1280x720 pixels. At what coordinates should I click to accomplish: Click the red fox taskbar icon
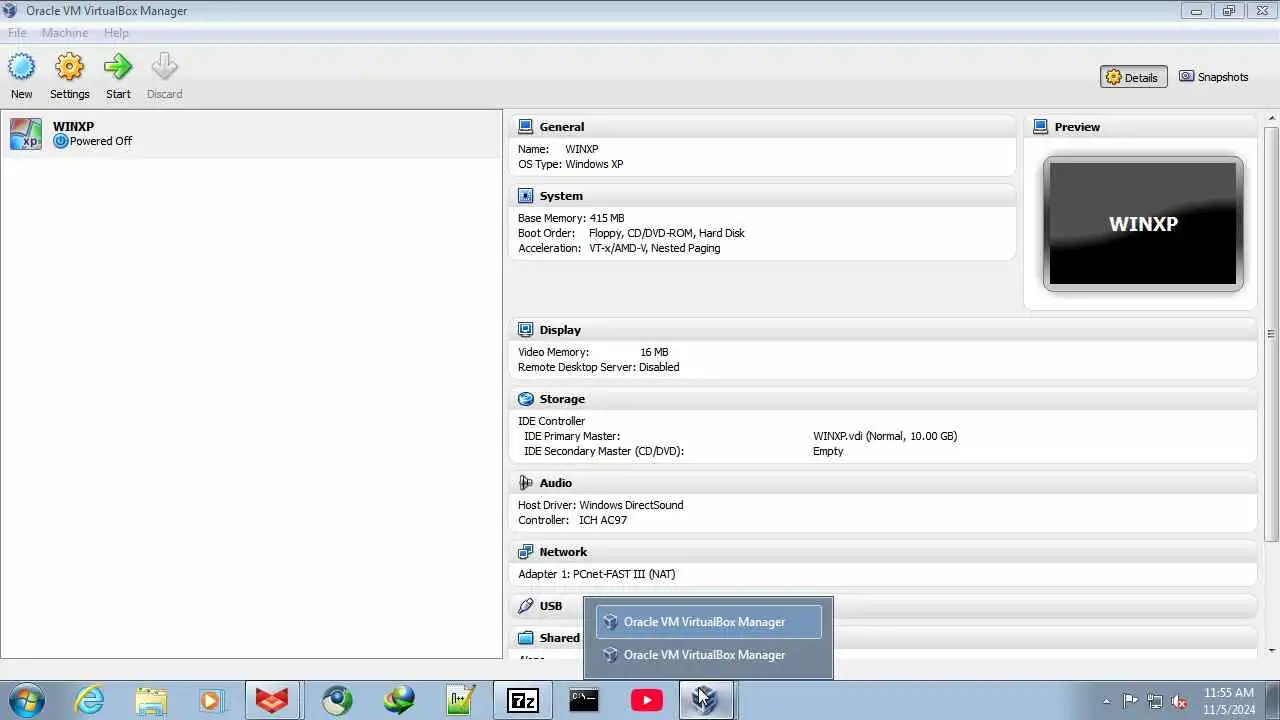(272, 700)
